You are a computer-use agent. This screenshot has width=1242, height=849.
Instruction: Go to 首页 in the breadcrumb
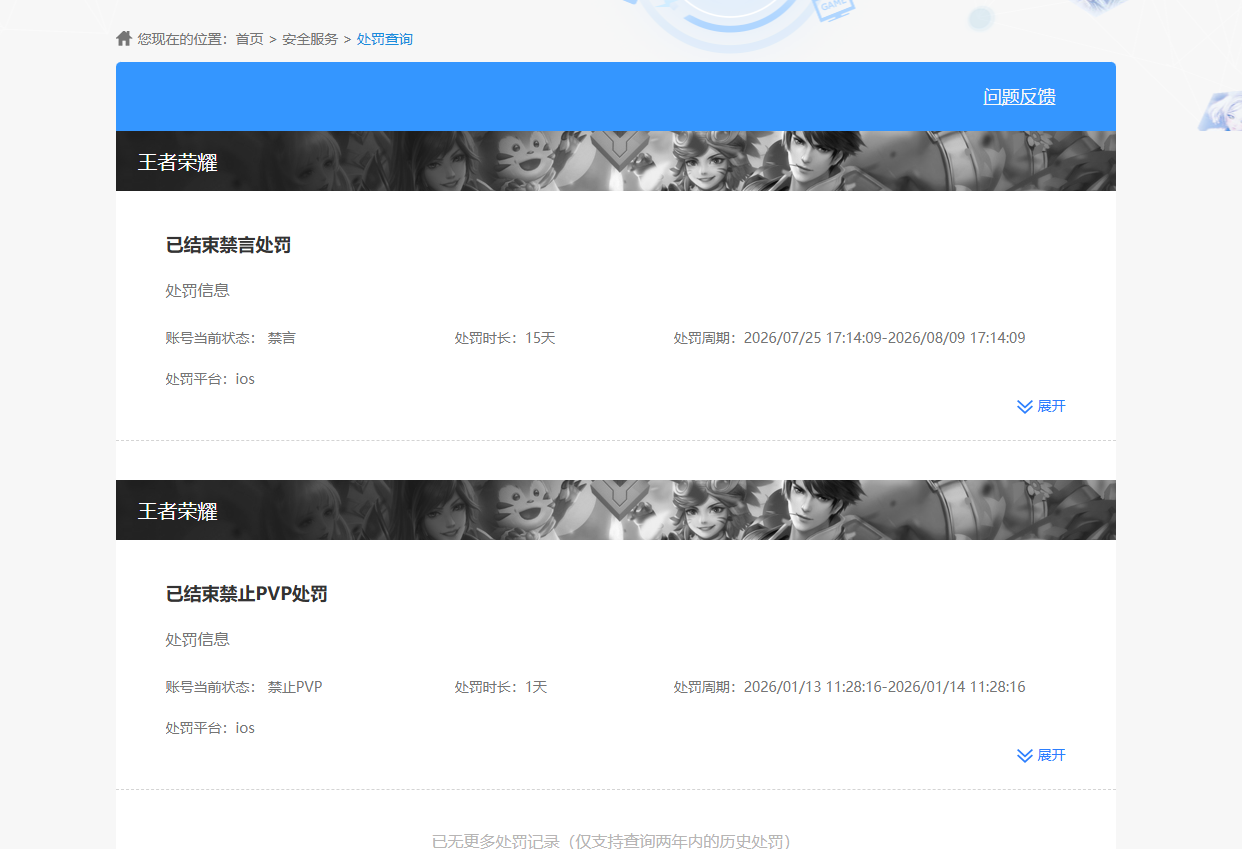click(x=249, y=39)
